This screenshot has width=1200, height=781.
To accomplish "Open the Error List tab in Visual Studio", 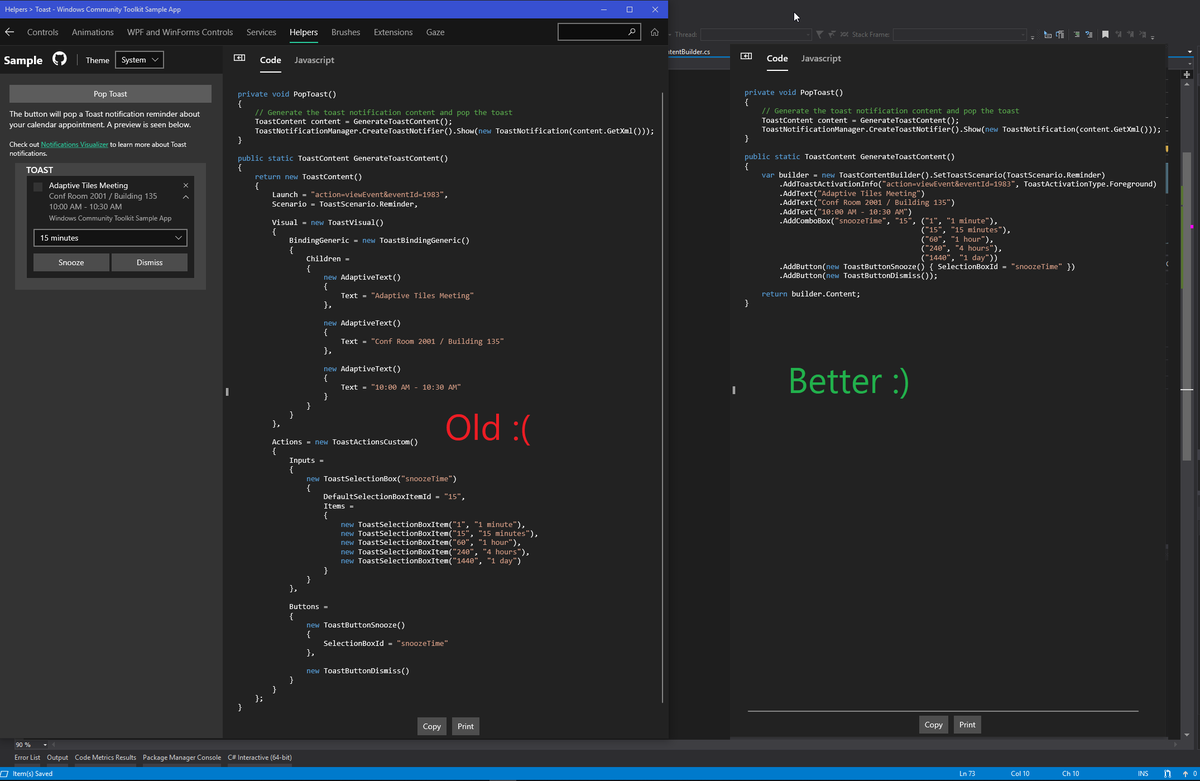I will click(27, 758).
